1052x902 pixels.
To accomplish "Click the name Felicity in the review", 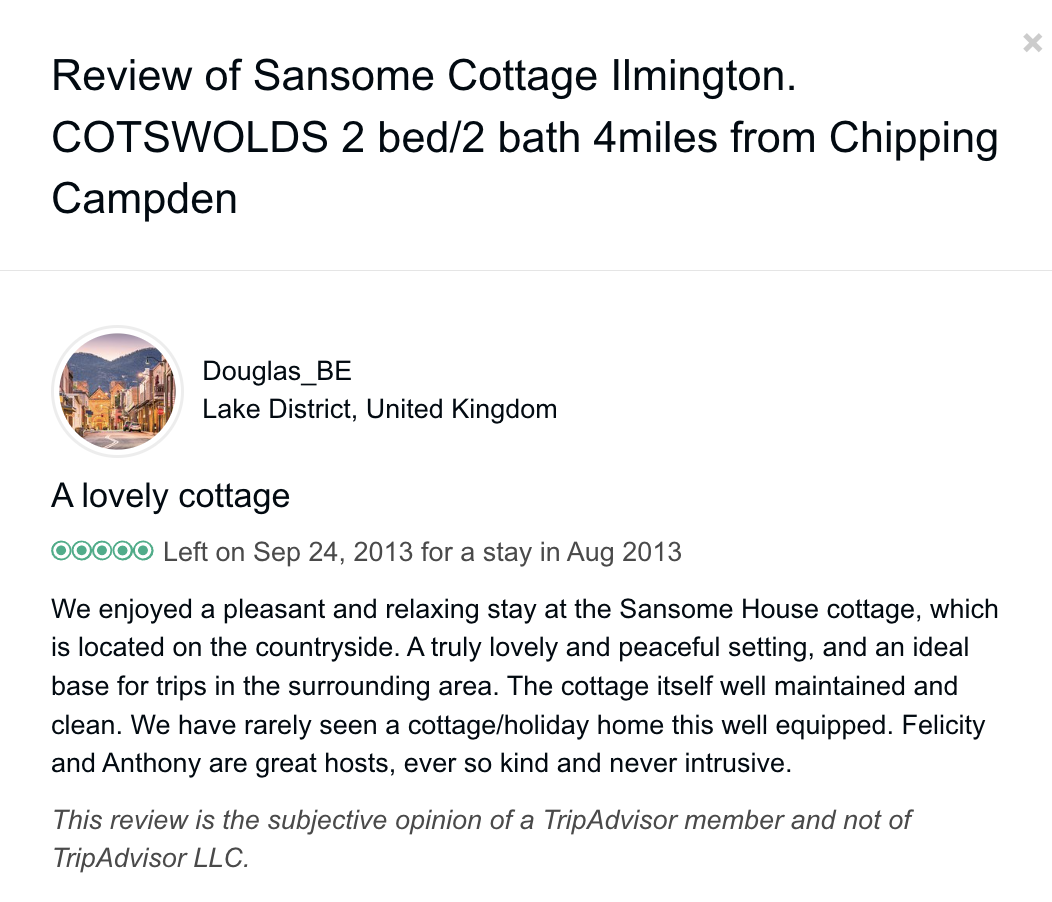I will tap(943, 725).
